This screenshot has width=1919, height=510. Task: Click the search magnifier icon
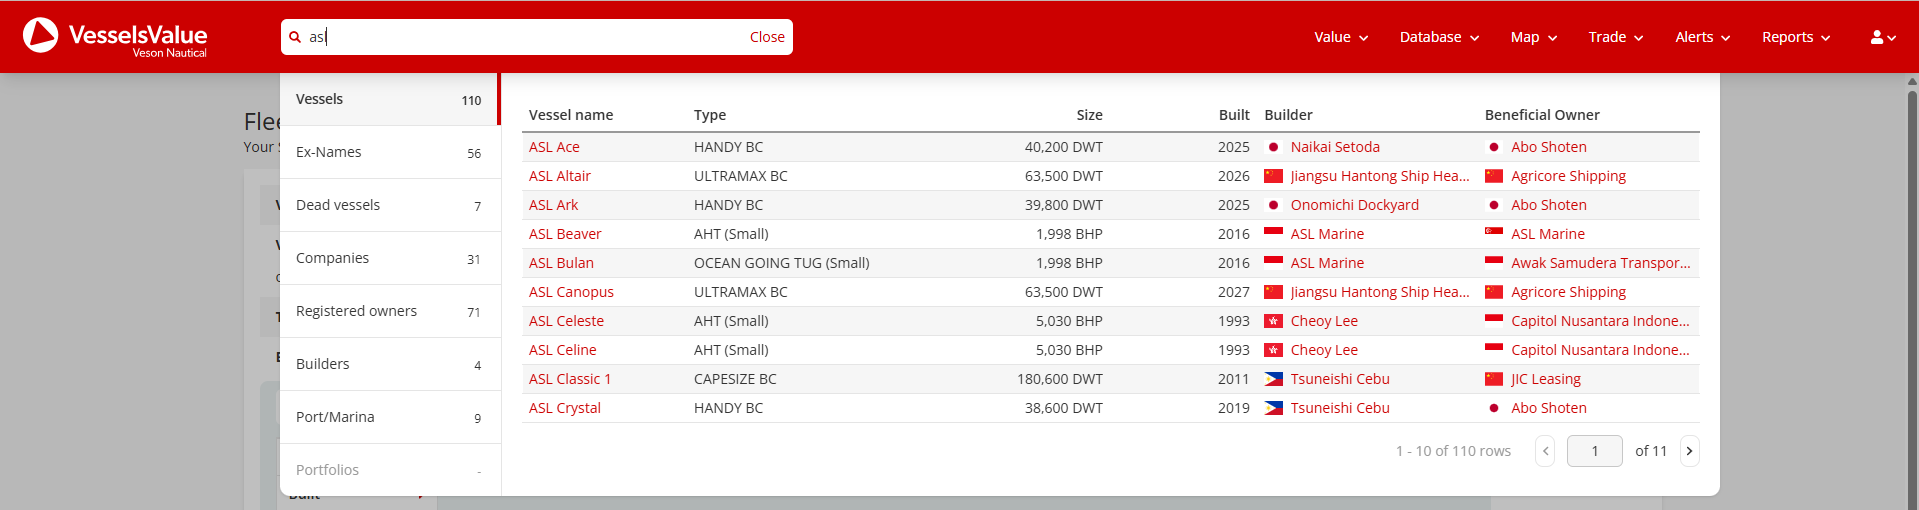pyautogui.click(x=295, y=37)
